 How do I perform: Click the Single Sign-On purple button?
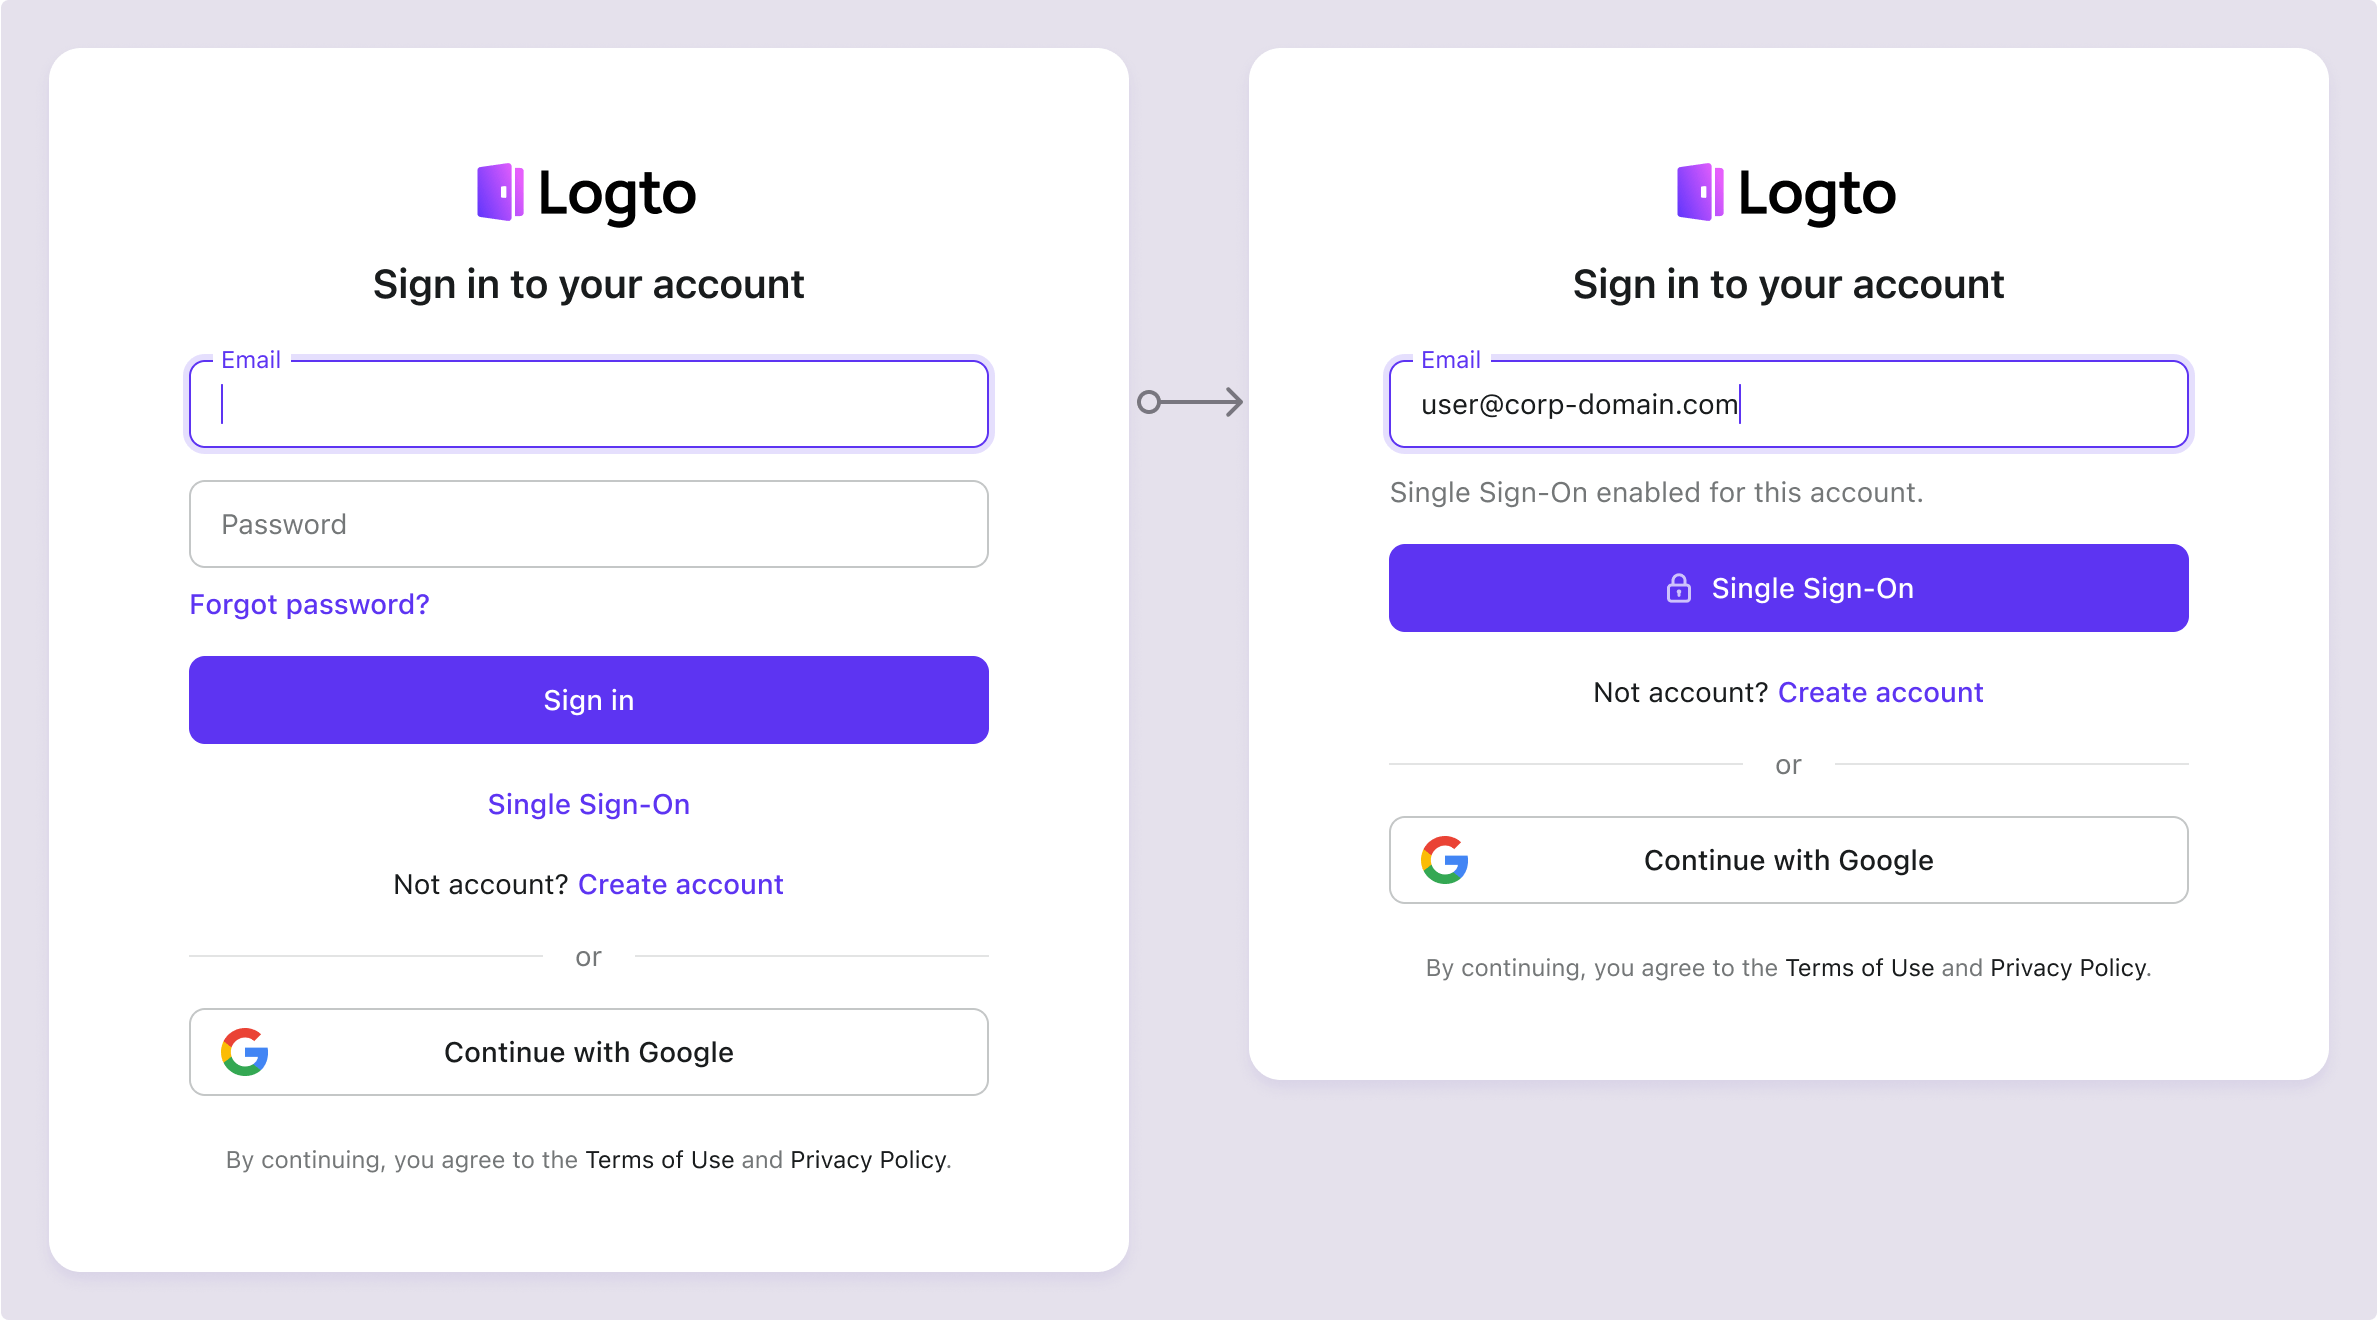coord(1787,588)
